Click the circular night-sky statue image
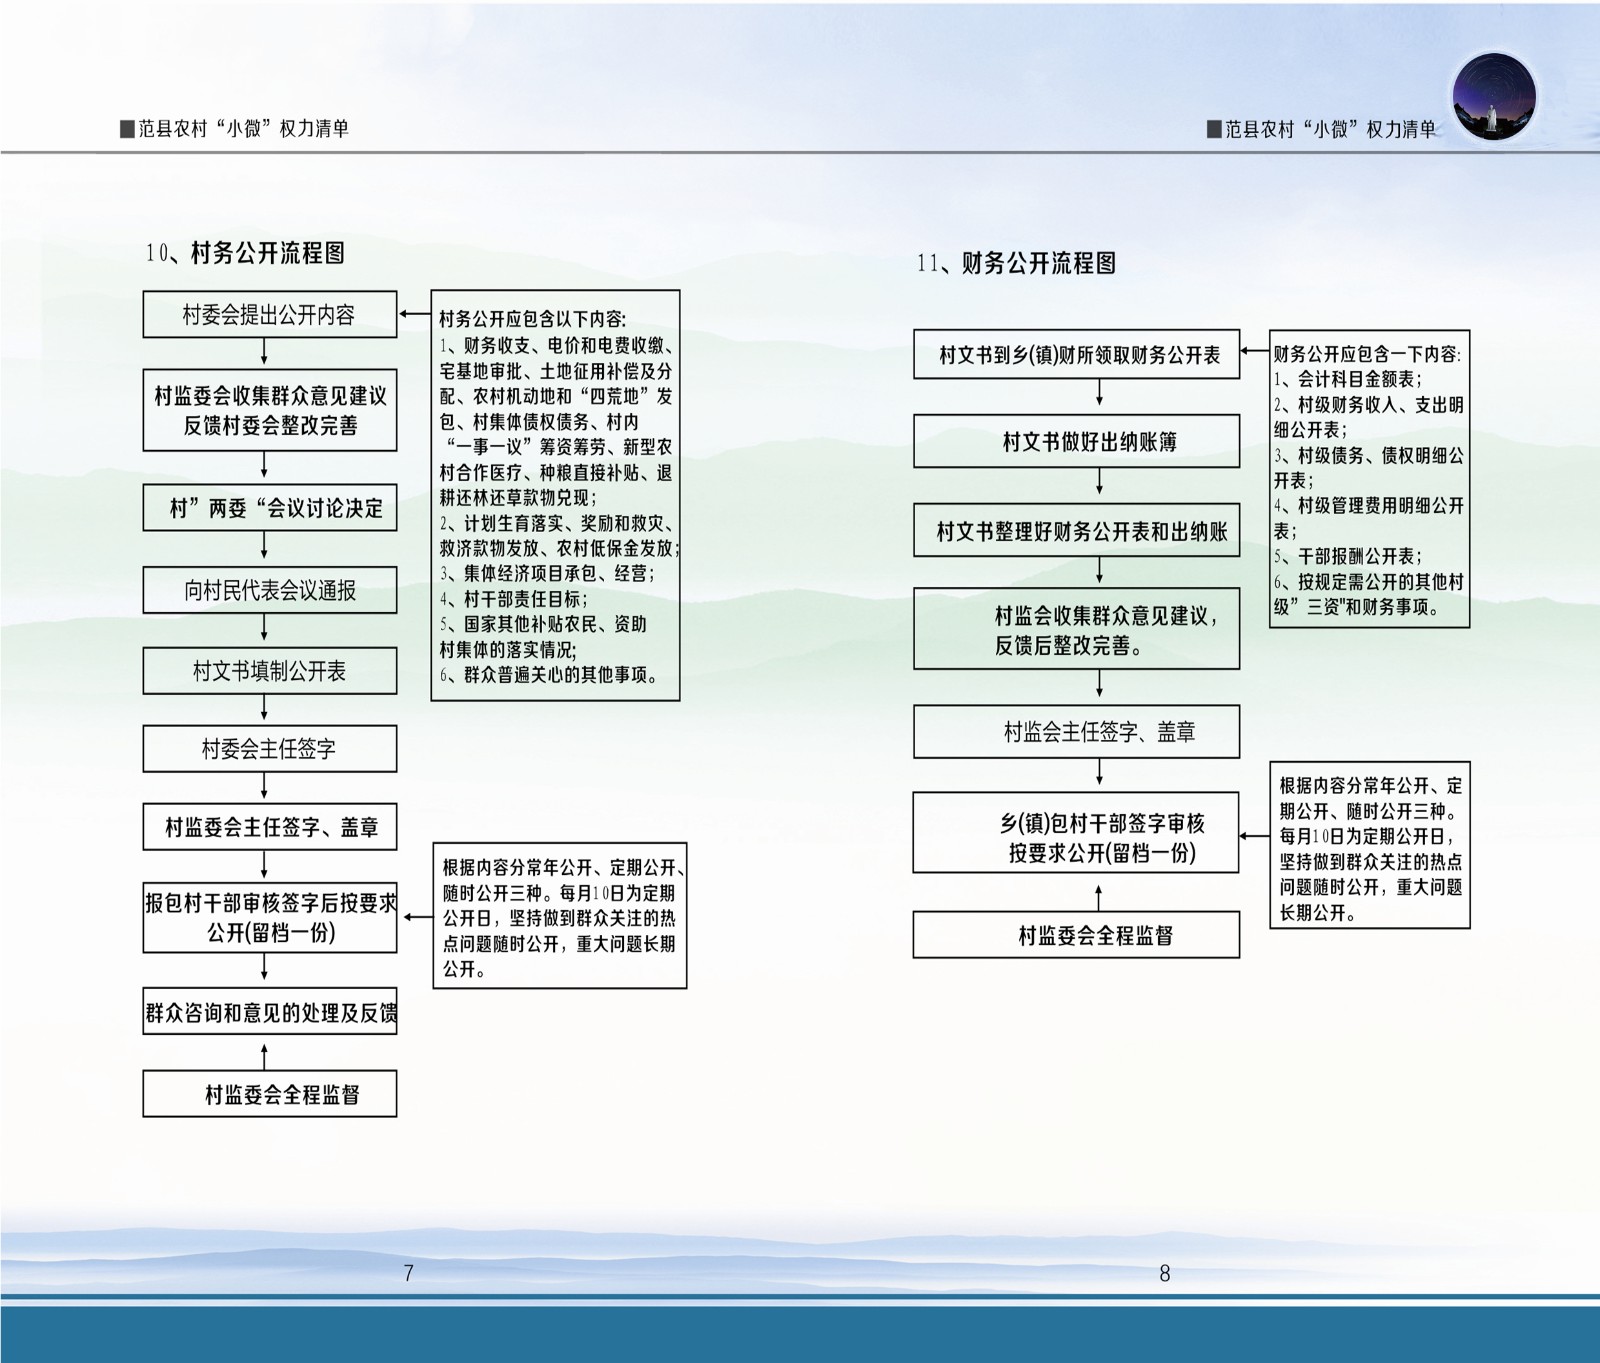 tap(1494, 96)
